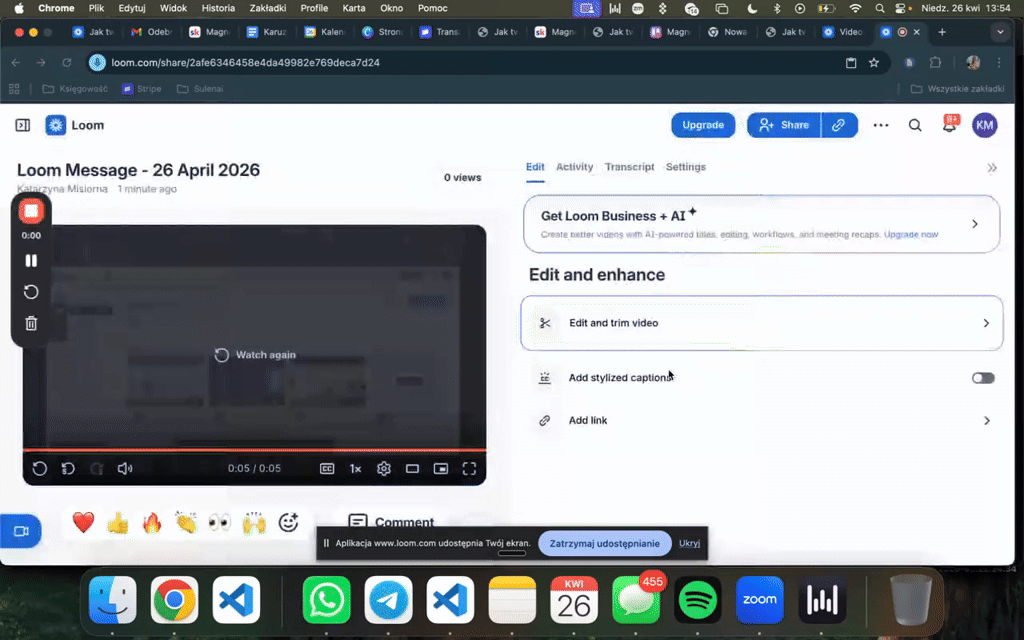Open a new Chrome tab
The width and height of the screenshot is (1024, 640).
coord(942,31)
